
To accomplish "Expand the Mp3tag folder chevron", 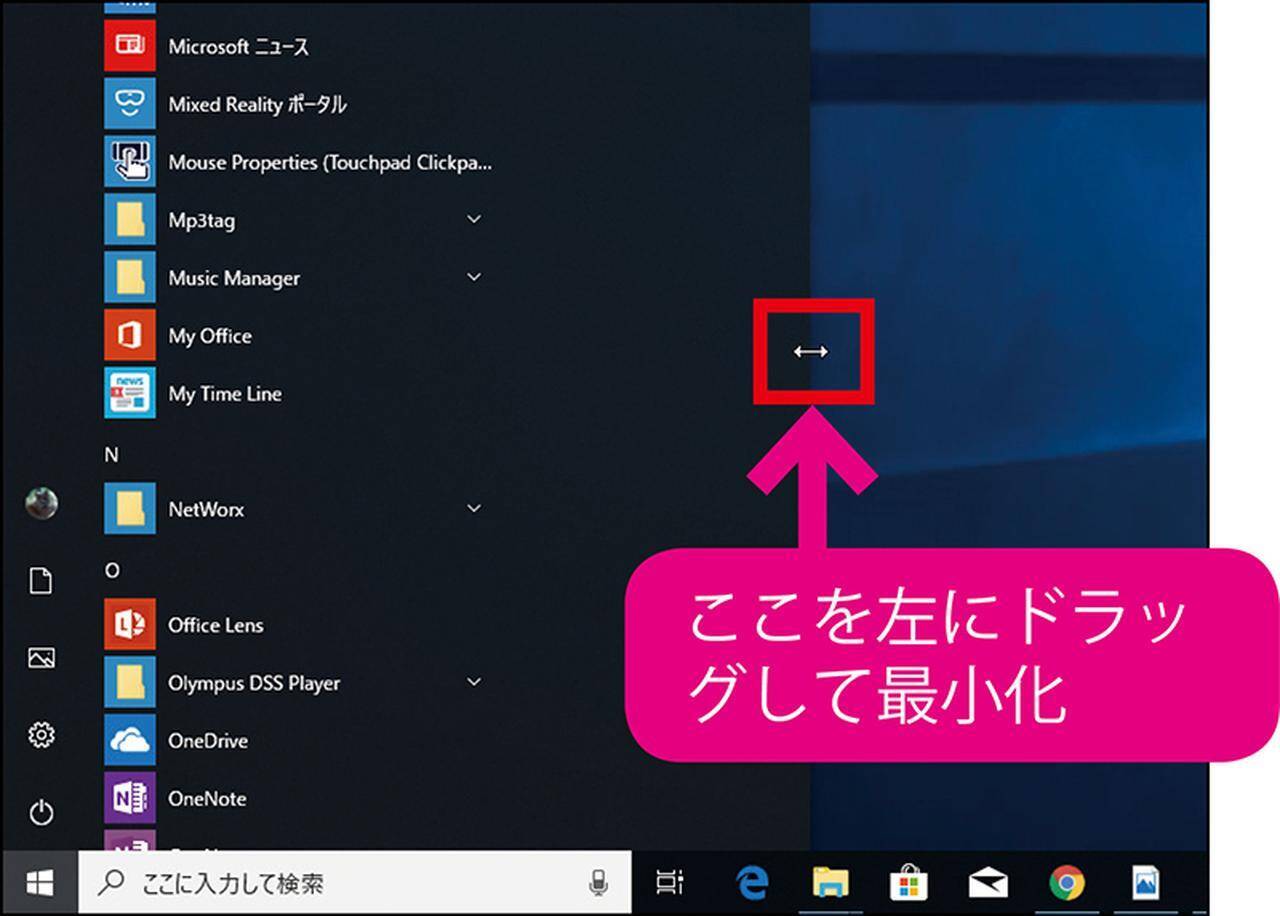I will (474, 219).
